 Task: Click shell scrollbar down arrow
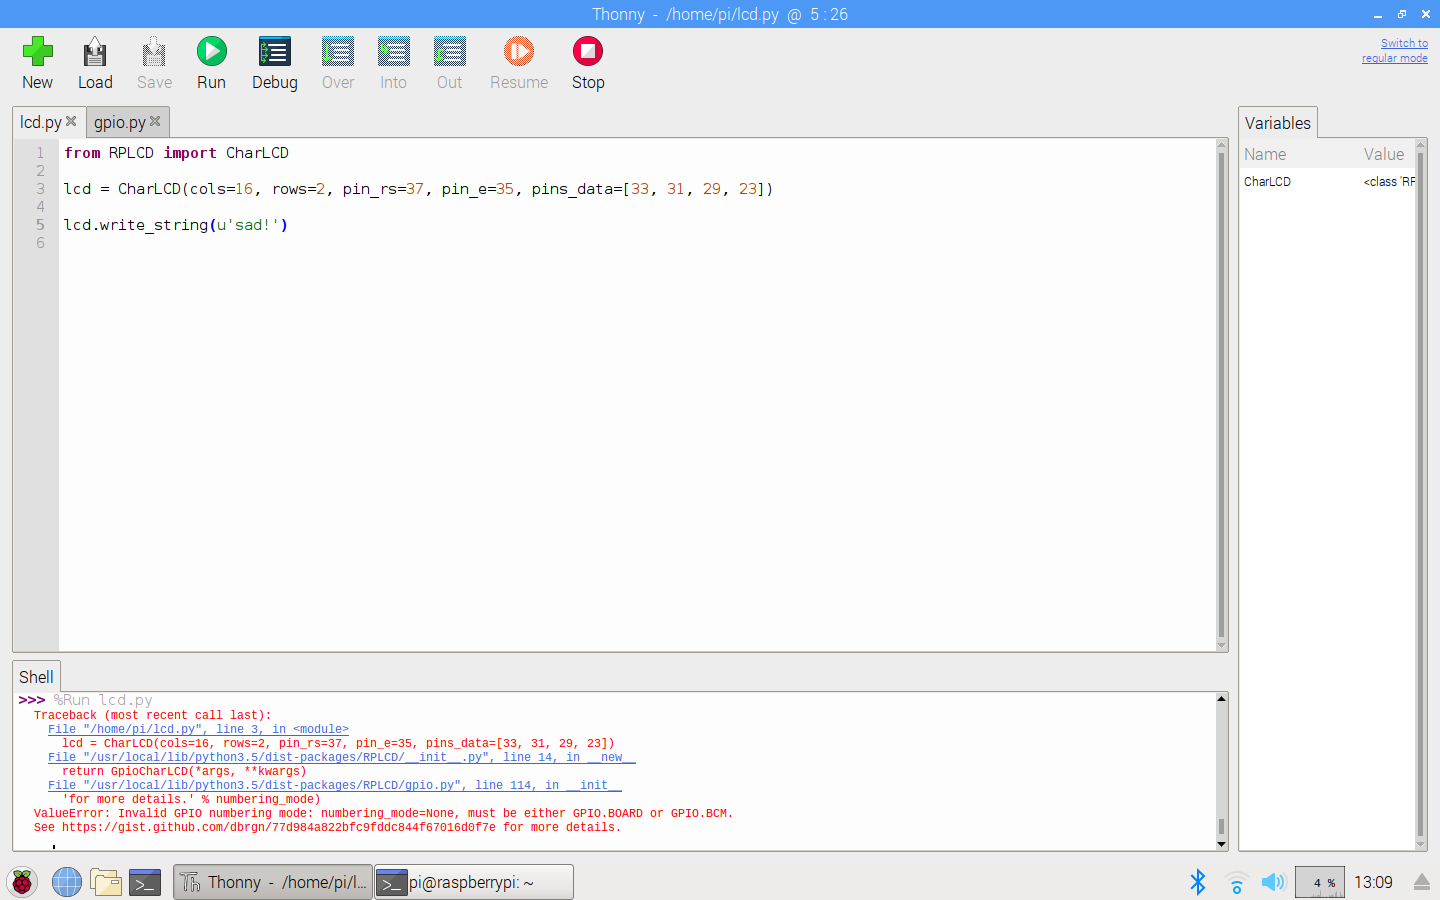pyautogui.click(x=1221, y=844)
